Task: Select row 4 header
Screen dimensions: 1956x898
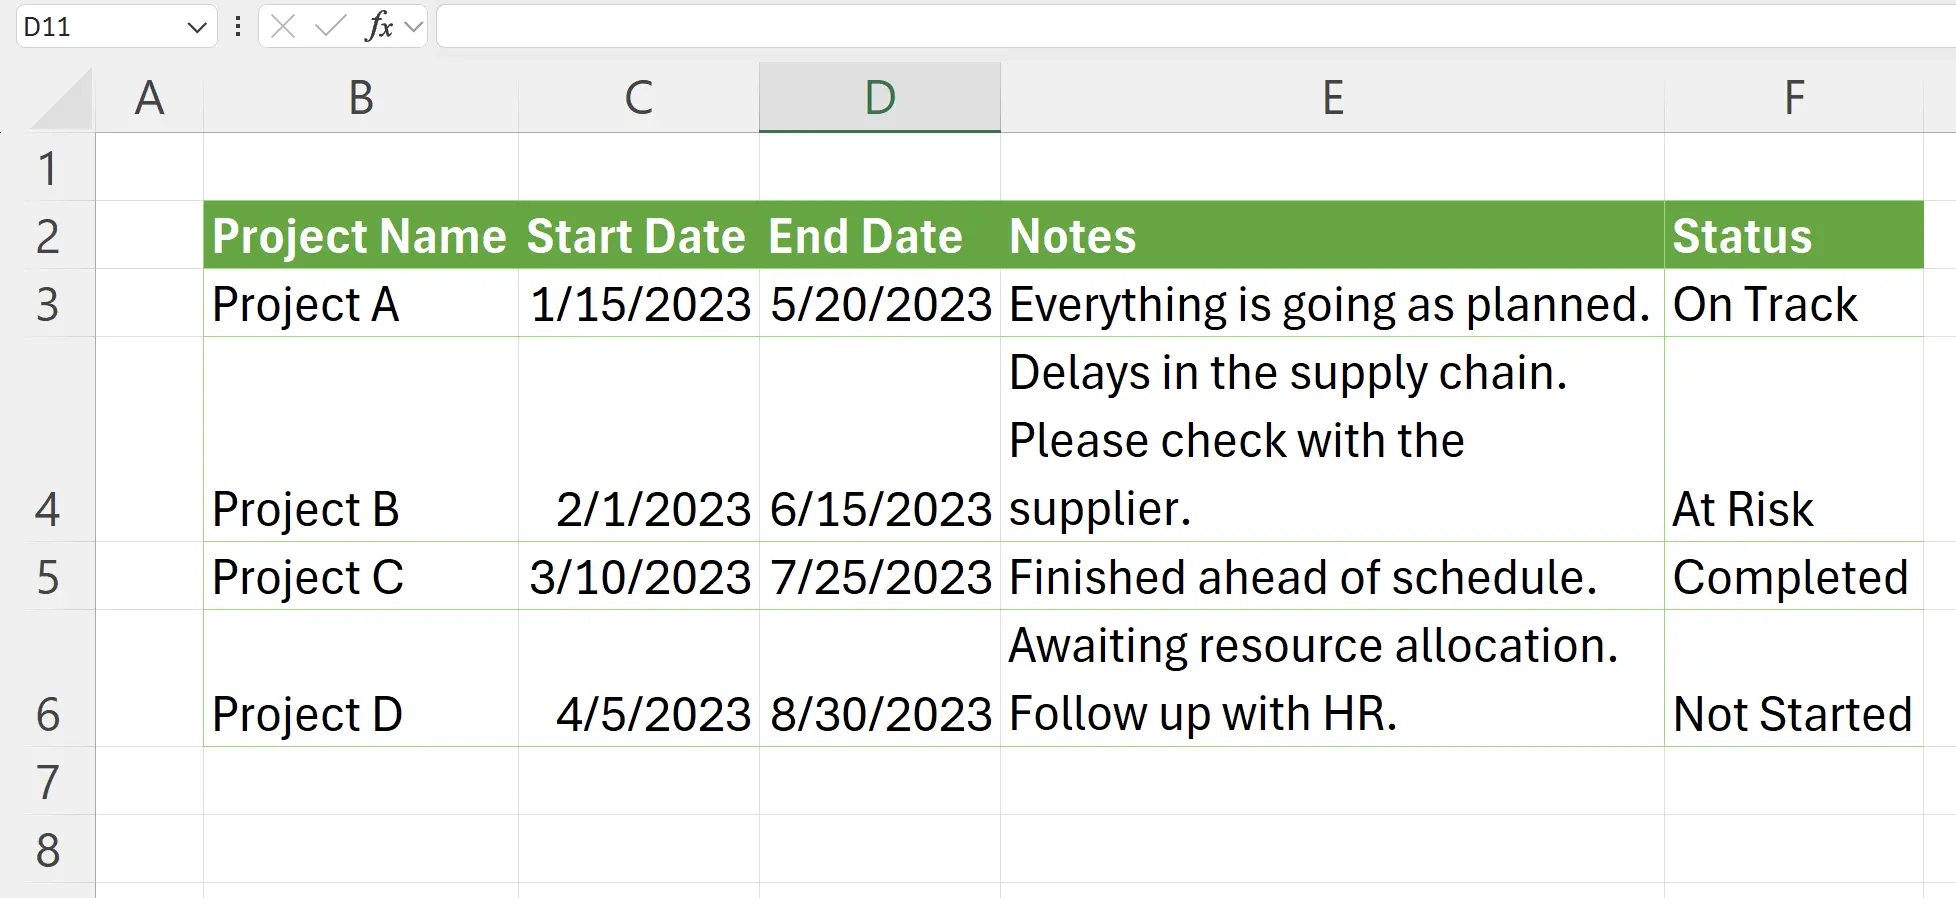Action: [x=47, y=509]
